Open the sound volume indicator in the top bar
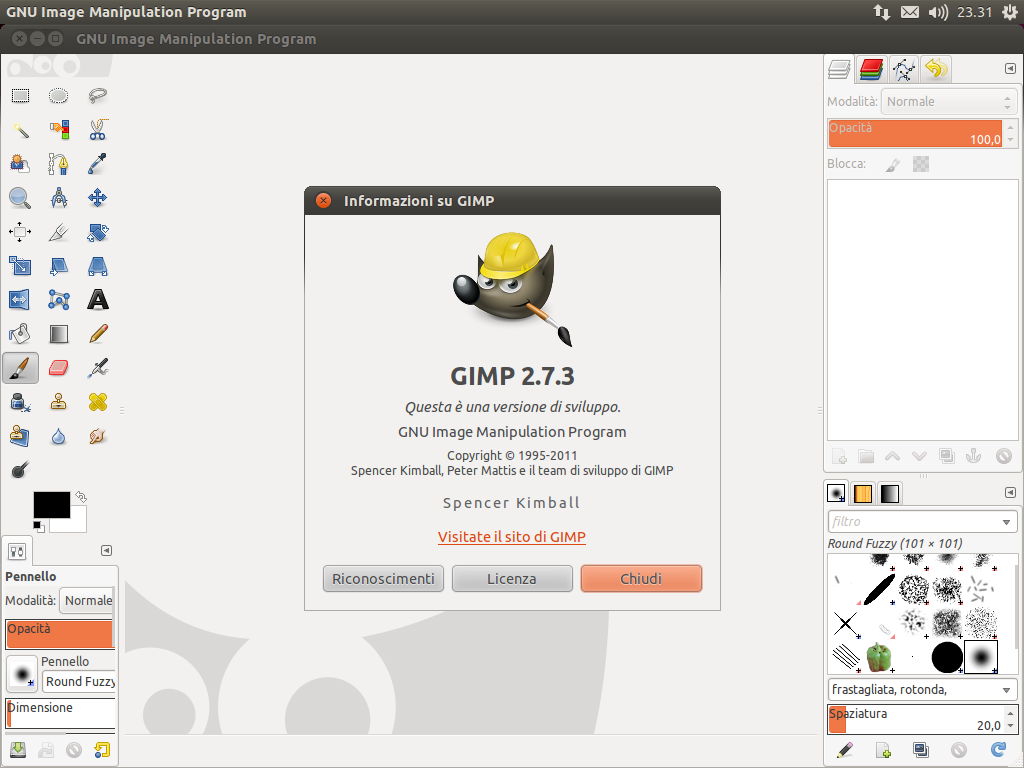This screenshot has height=768, width=1024. 938,12
